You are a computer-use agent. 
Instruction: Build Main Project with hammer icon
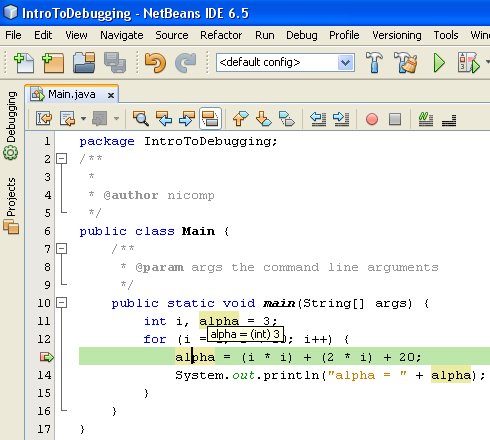click(x=374, y=62)
